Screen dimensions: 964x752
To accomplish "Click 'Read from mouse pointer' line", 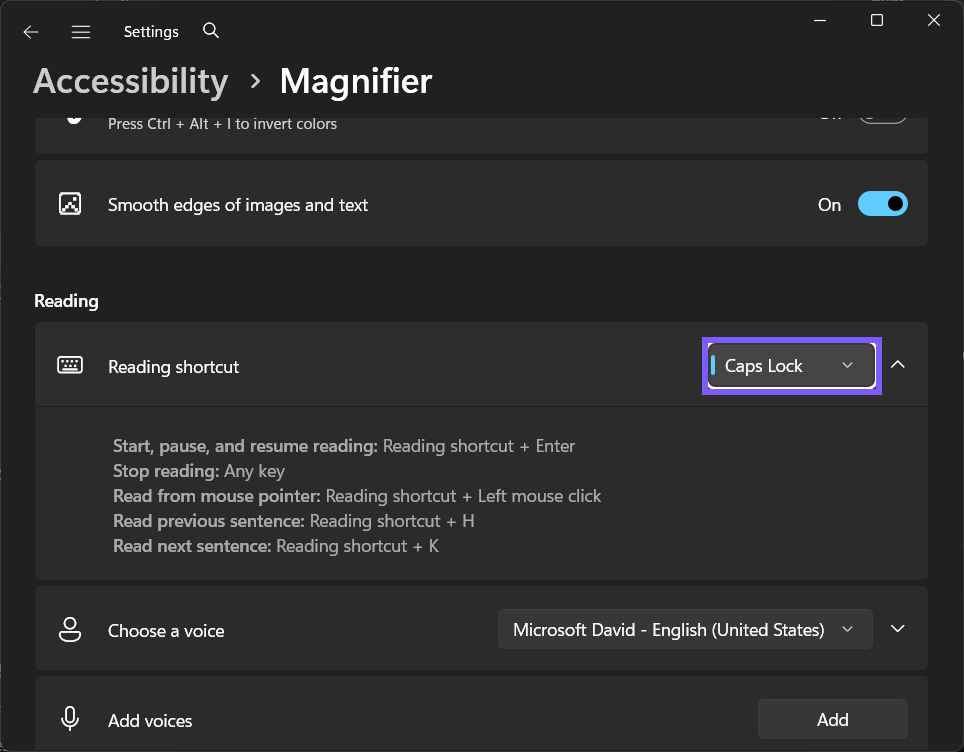I will pos(357,496).
